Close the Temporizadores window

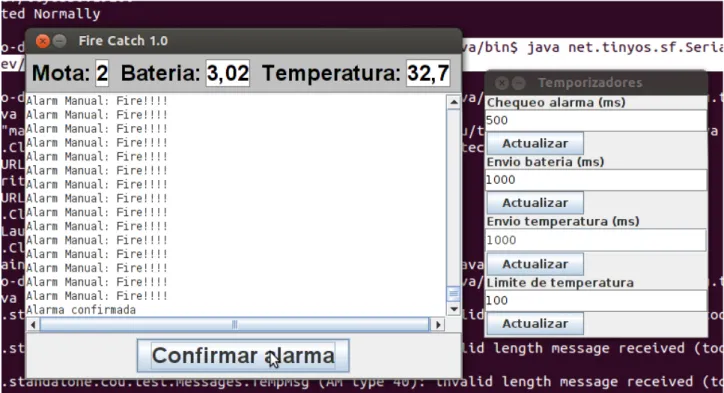pos(502,83)
